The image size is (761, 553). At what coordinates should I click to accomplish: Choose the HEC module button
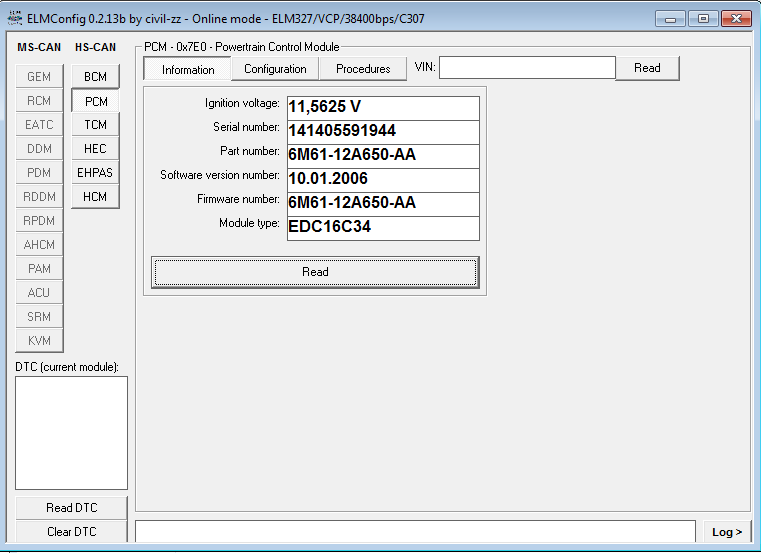point(95,149)
